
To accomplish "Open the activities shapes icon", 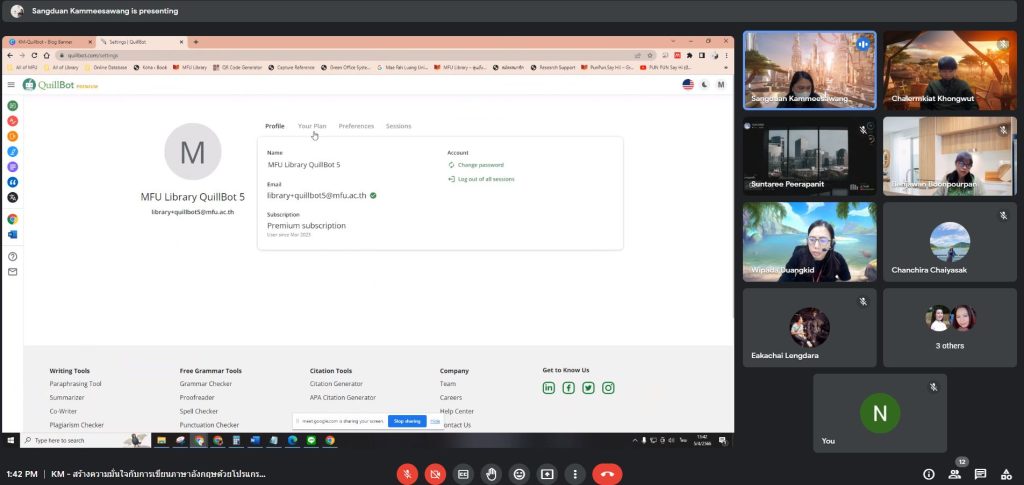I will (x=1005, y=474).
